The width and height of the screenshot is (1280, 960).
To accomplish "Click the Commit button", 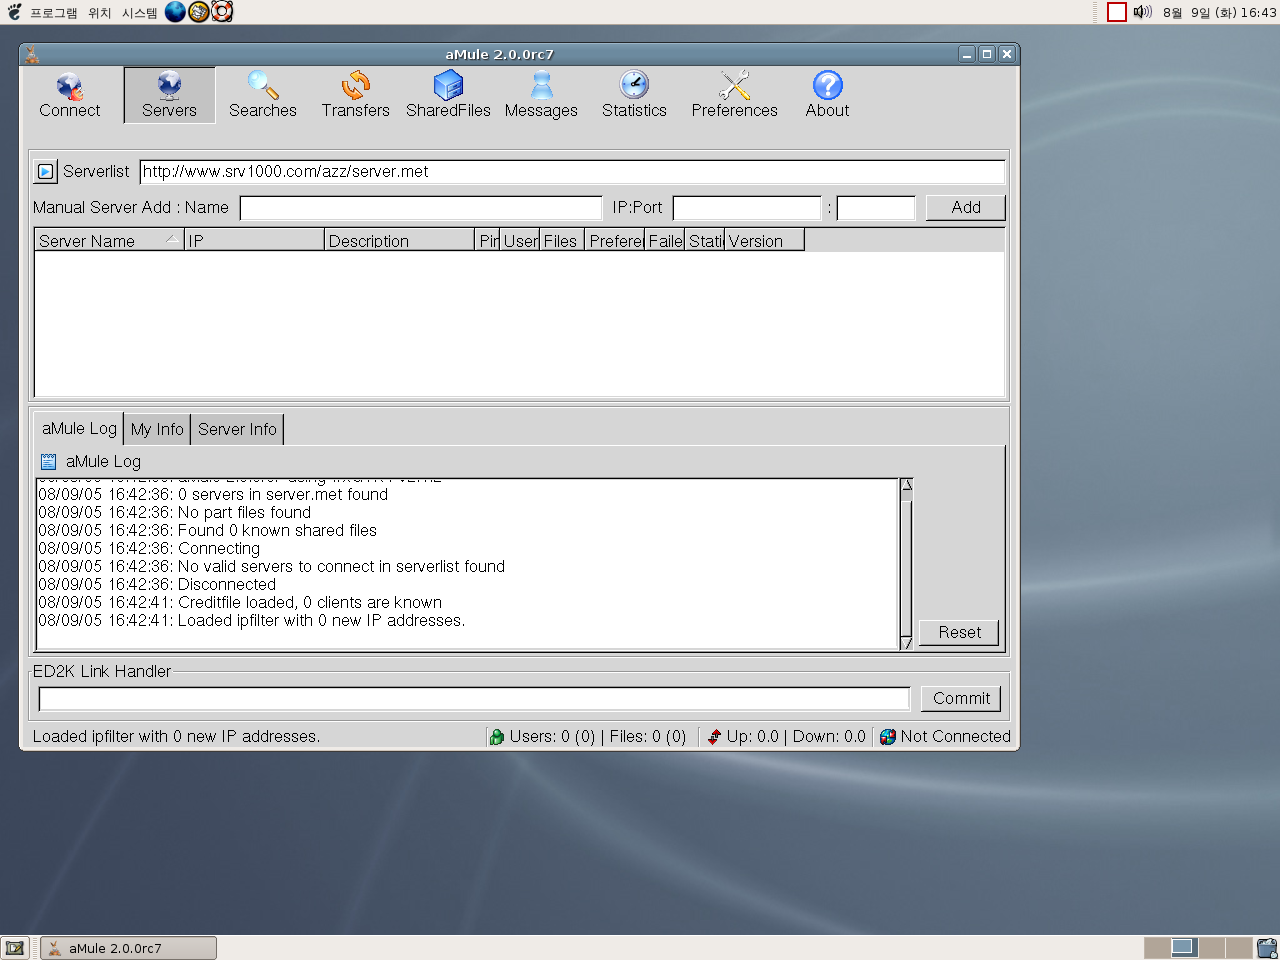I will tap(961, 698).
